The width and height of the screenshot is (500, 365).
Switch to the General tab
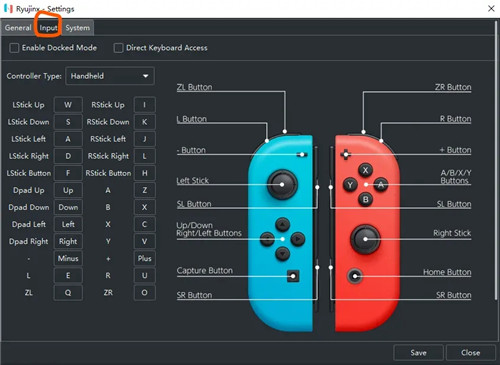point(18,28)
